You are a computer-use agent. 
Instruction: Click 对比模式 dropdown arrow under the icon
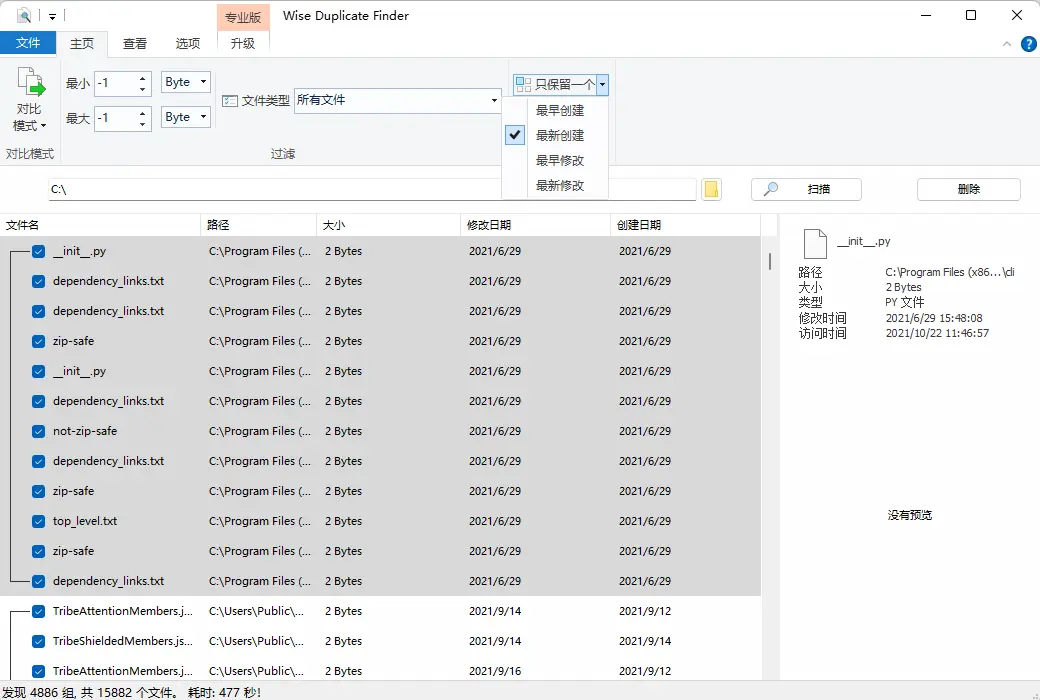click(x=43, y=126)
